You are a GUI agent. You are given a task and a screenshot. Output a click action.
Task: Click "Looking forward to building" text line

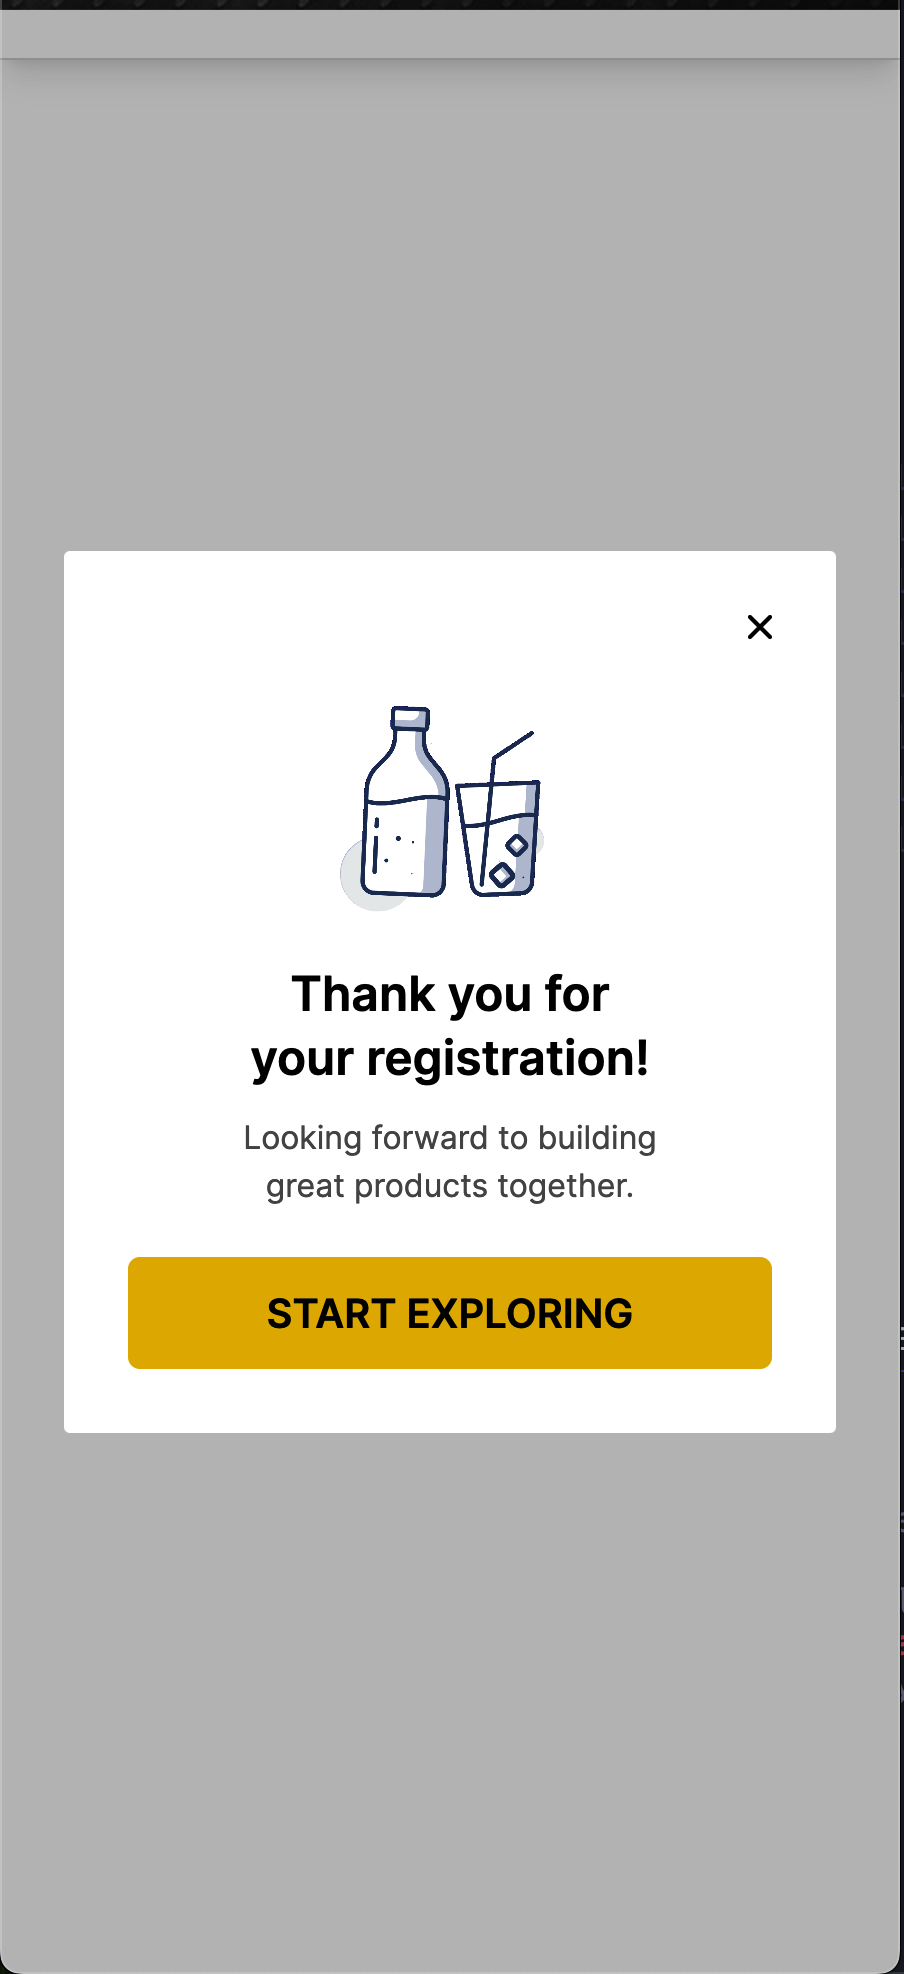click(450, 1138)
